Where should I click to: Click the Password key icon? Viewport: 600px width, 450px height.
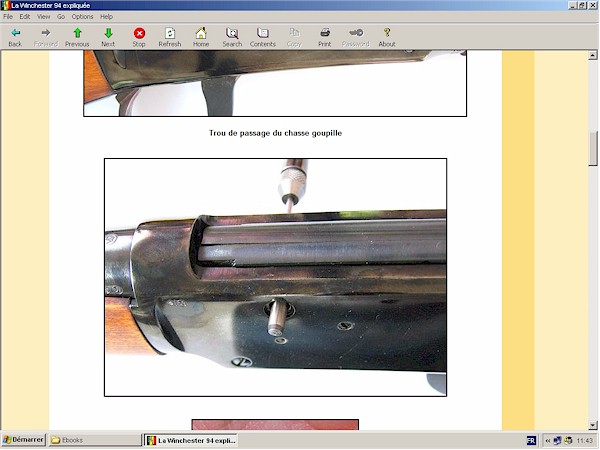[x=355, y=37]
